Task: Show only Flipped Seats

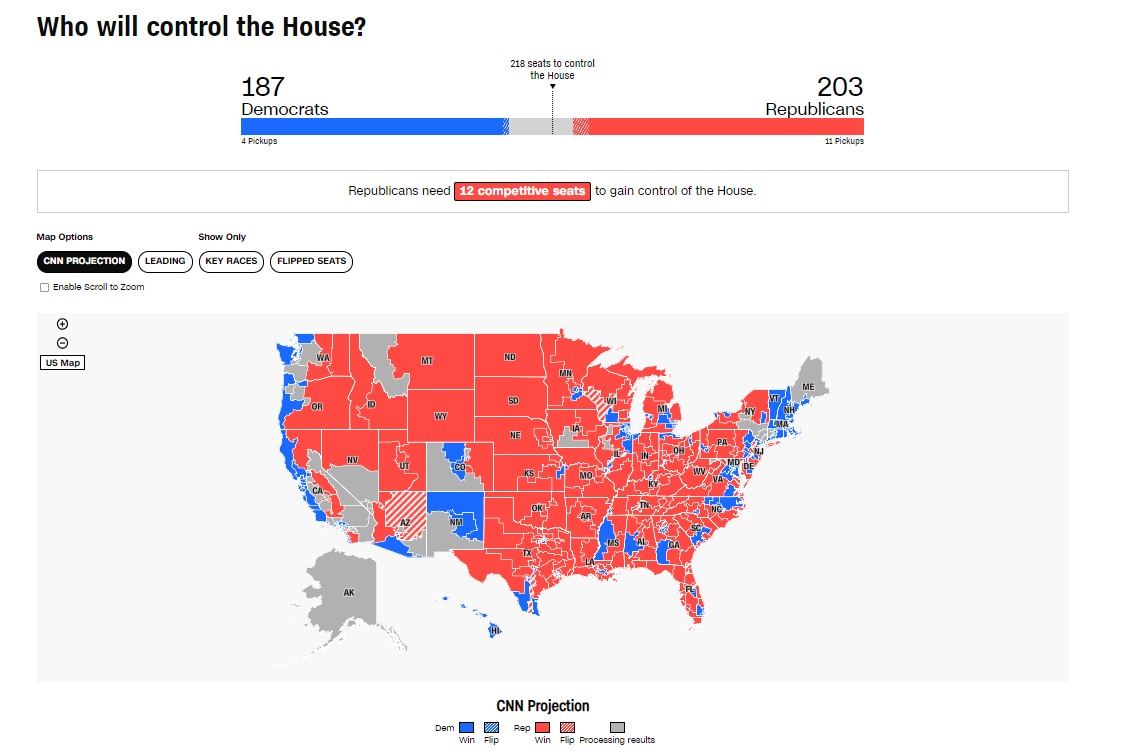Action: pos(311,262)
